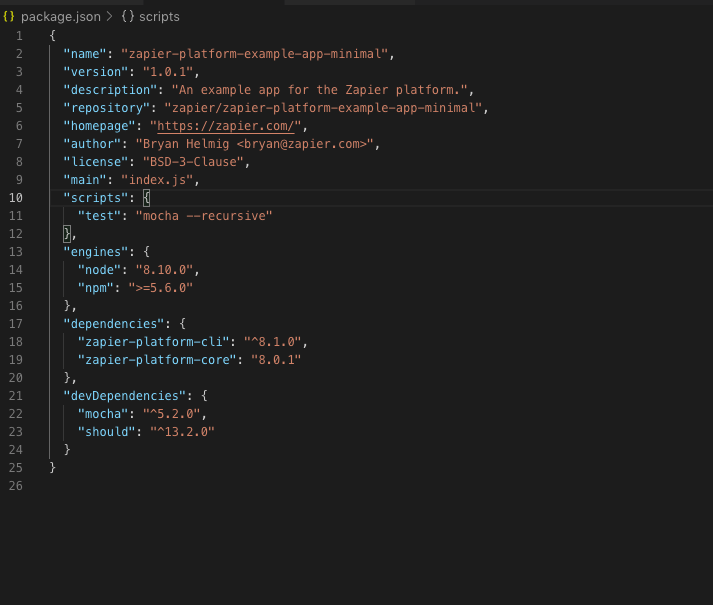Click the "zapier-platform-cli" dependency name

[x=153, y=342]
